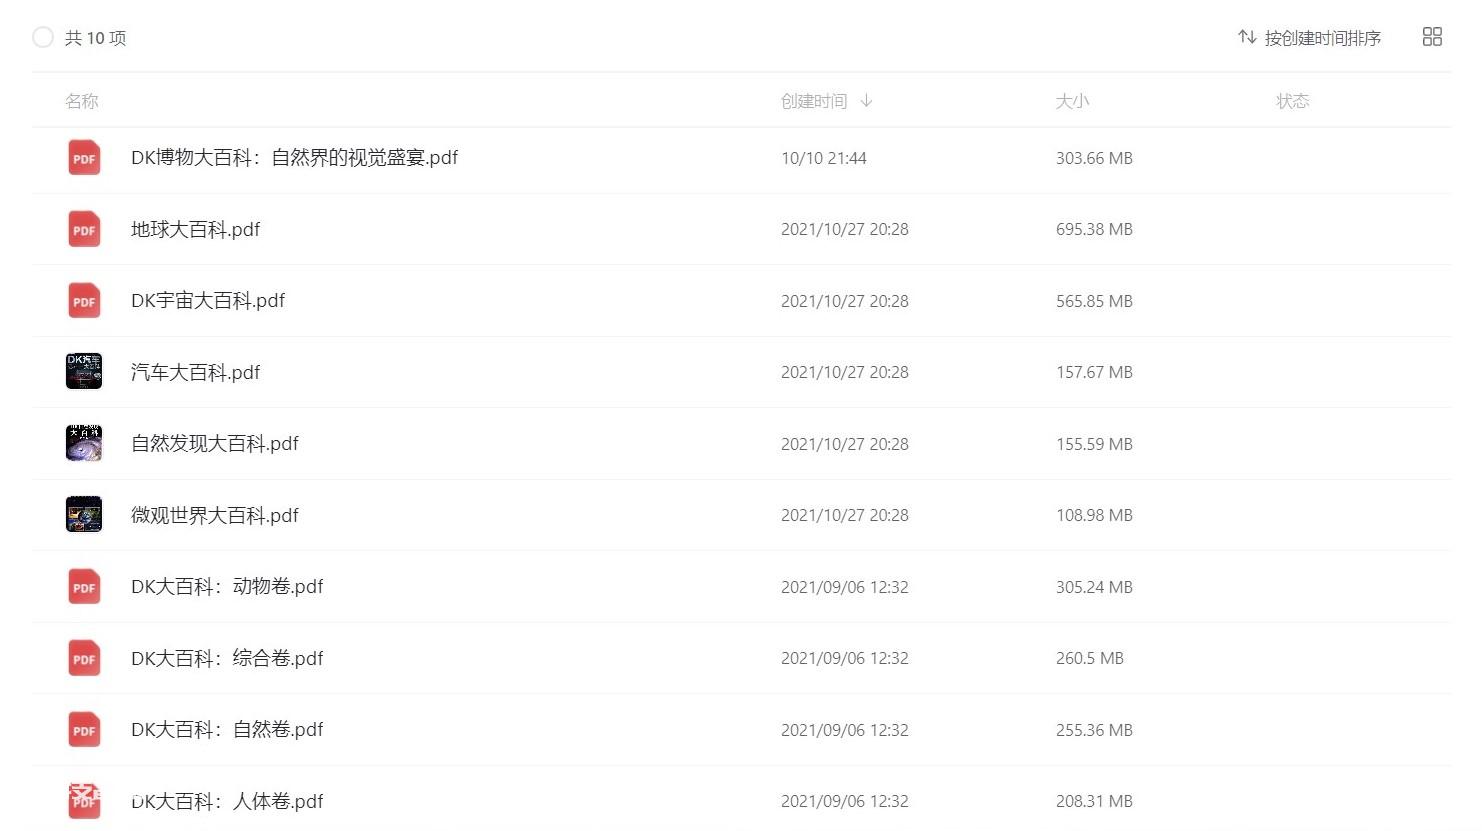Sort by 名称 column header
Screen dimensions: 1482x831
click(x=82, y=101)
